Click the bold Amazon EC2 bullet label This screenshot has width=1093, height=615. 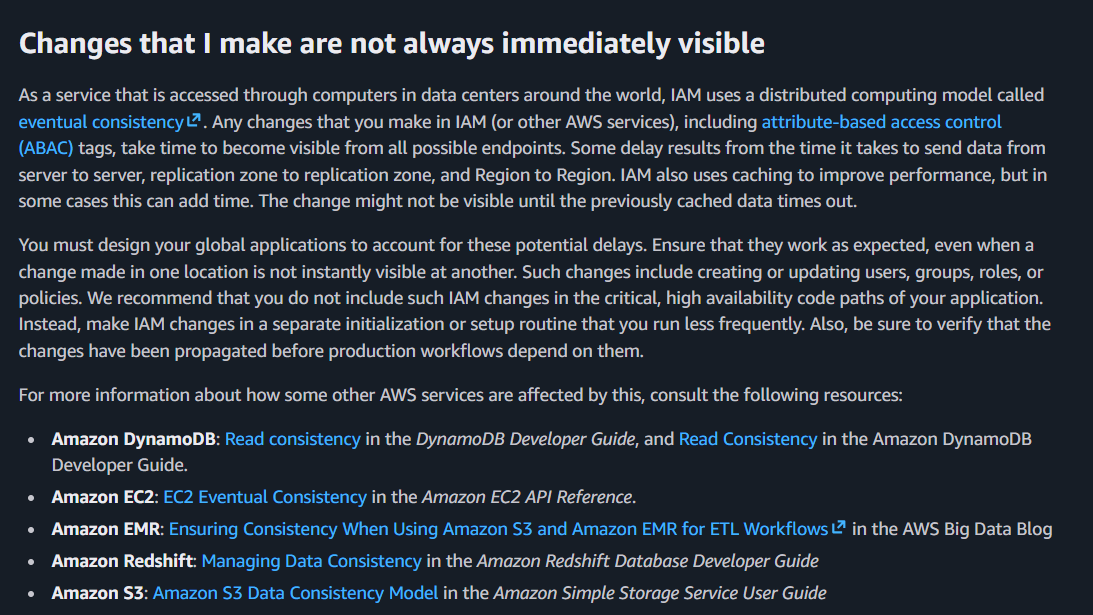pos(103,497)
